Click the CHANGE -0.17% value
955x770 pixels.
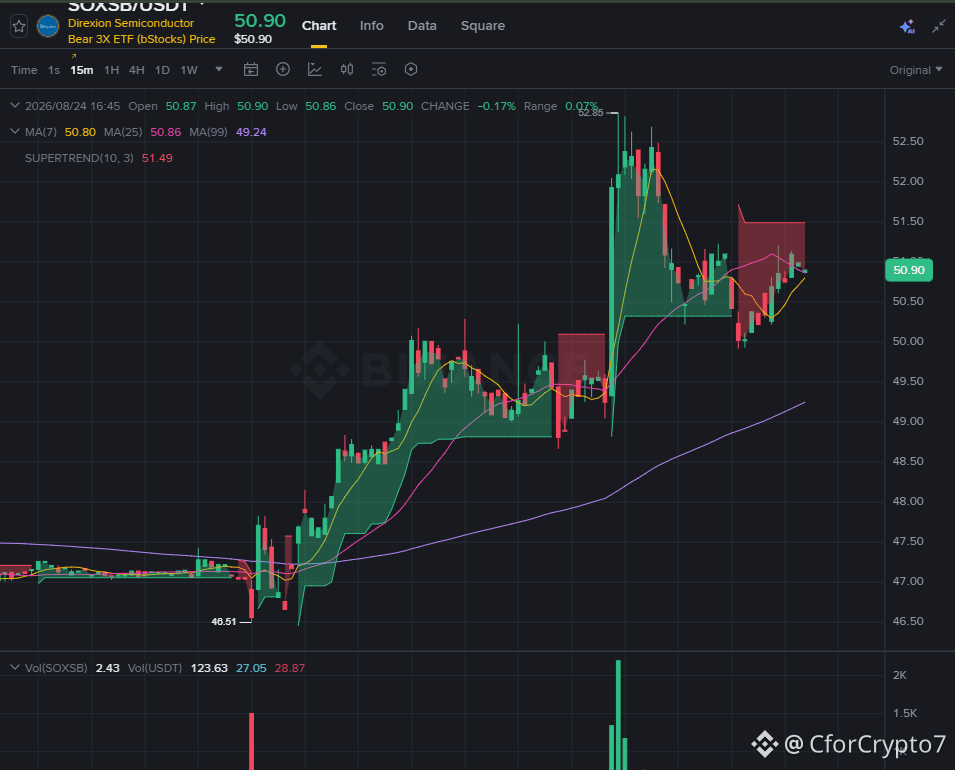tap(496, 106)
